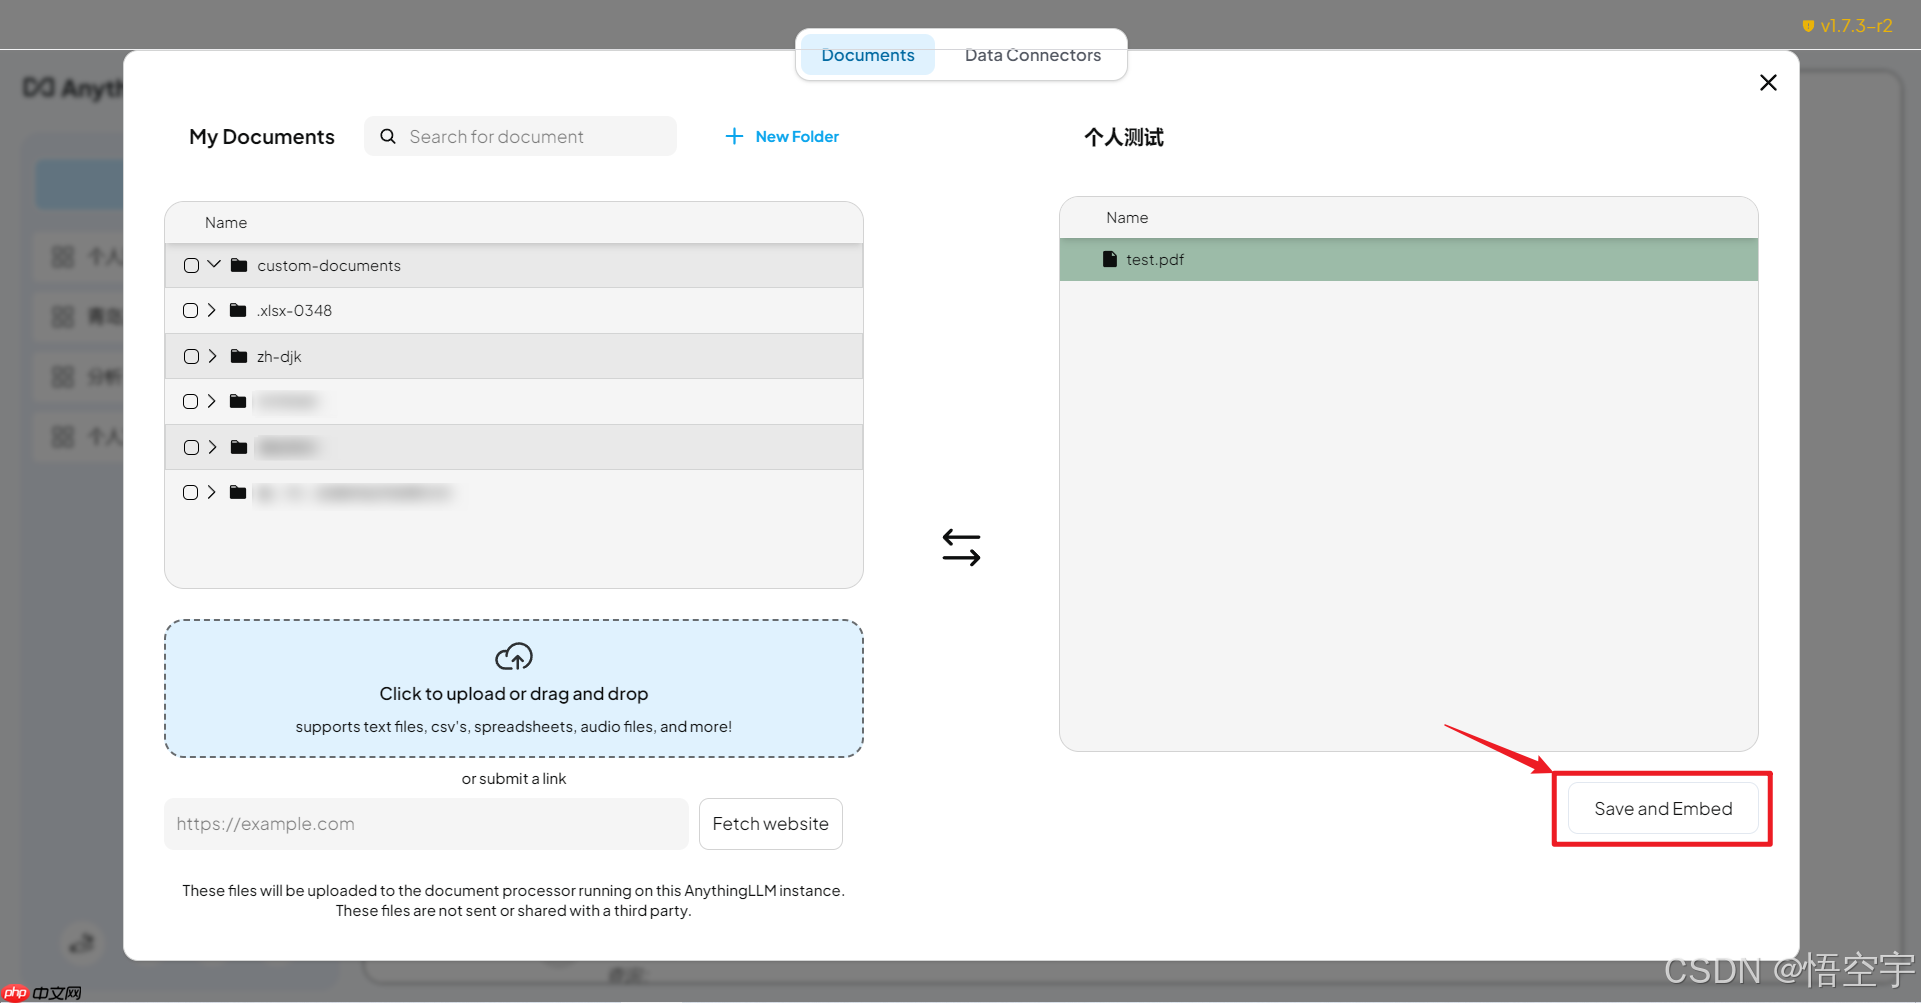Image resolution: width=1921 pixels, height=1003 pixels.
Task: Focus the website URL input field
Action: coord(426,824)
